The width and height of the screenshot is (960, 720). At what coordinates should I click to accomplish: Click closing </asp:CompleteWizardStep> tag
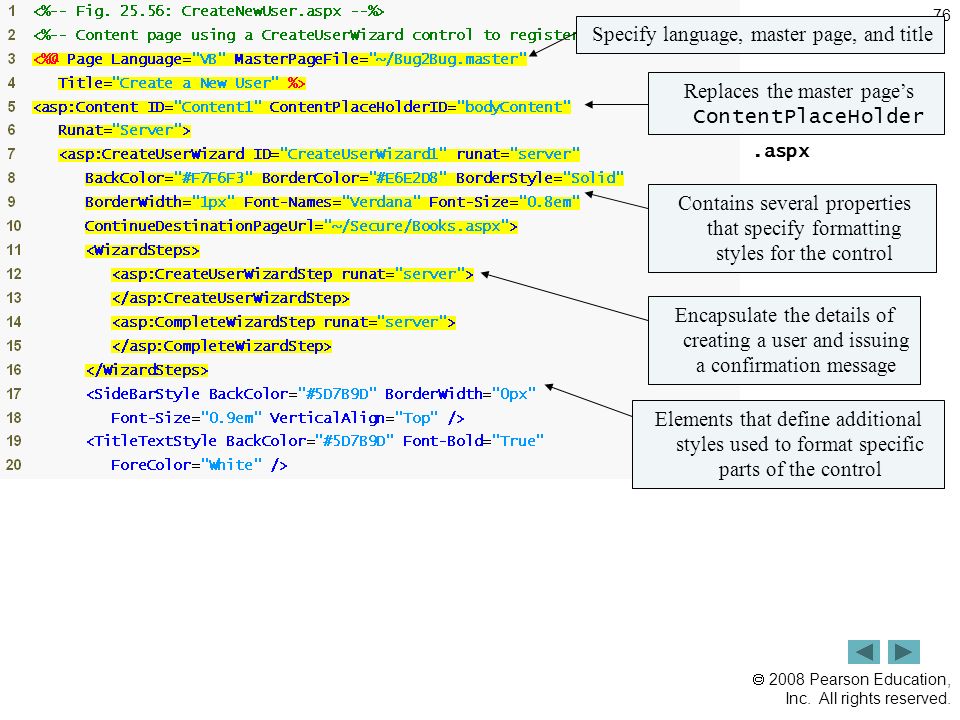(x=222, y=346)
